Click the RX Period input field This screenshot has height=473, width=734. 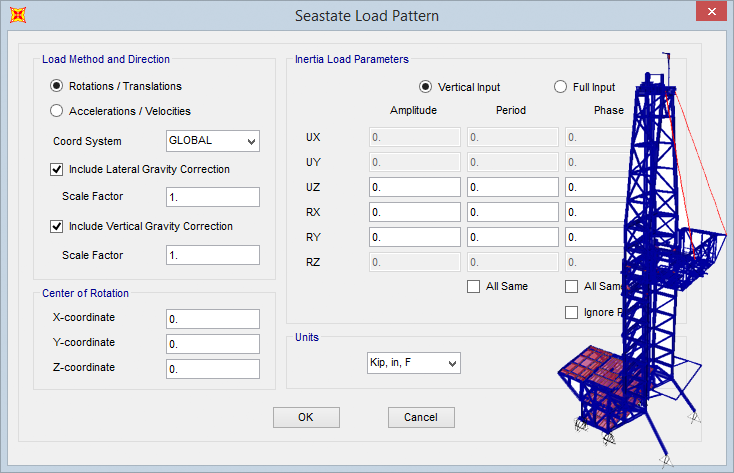[512, 212]
